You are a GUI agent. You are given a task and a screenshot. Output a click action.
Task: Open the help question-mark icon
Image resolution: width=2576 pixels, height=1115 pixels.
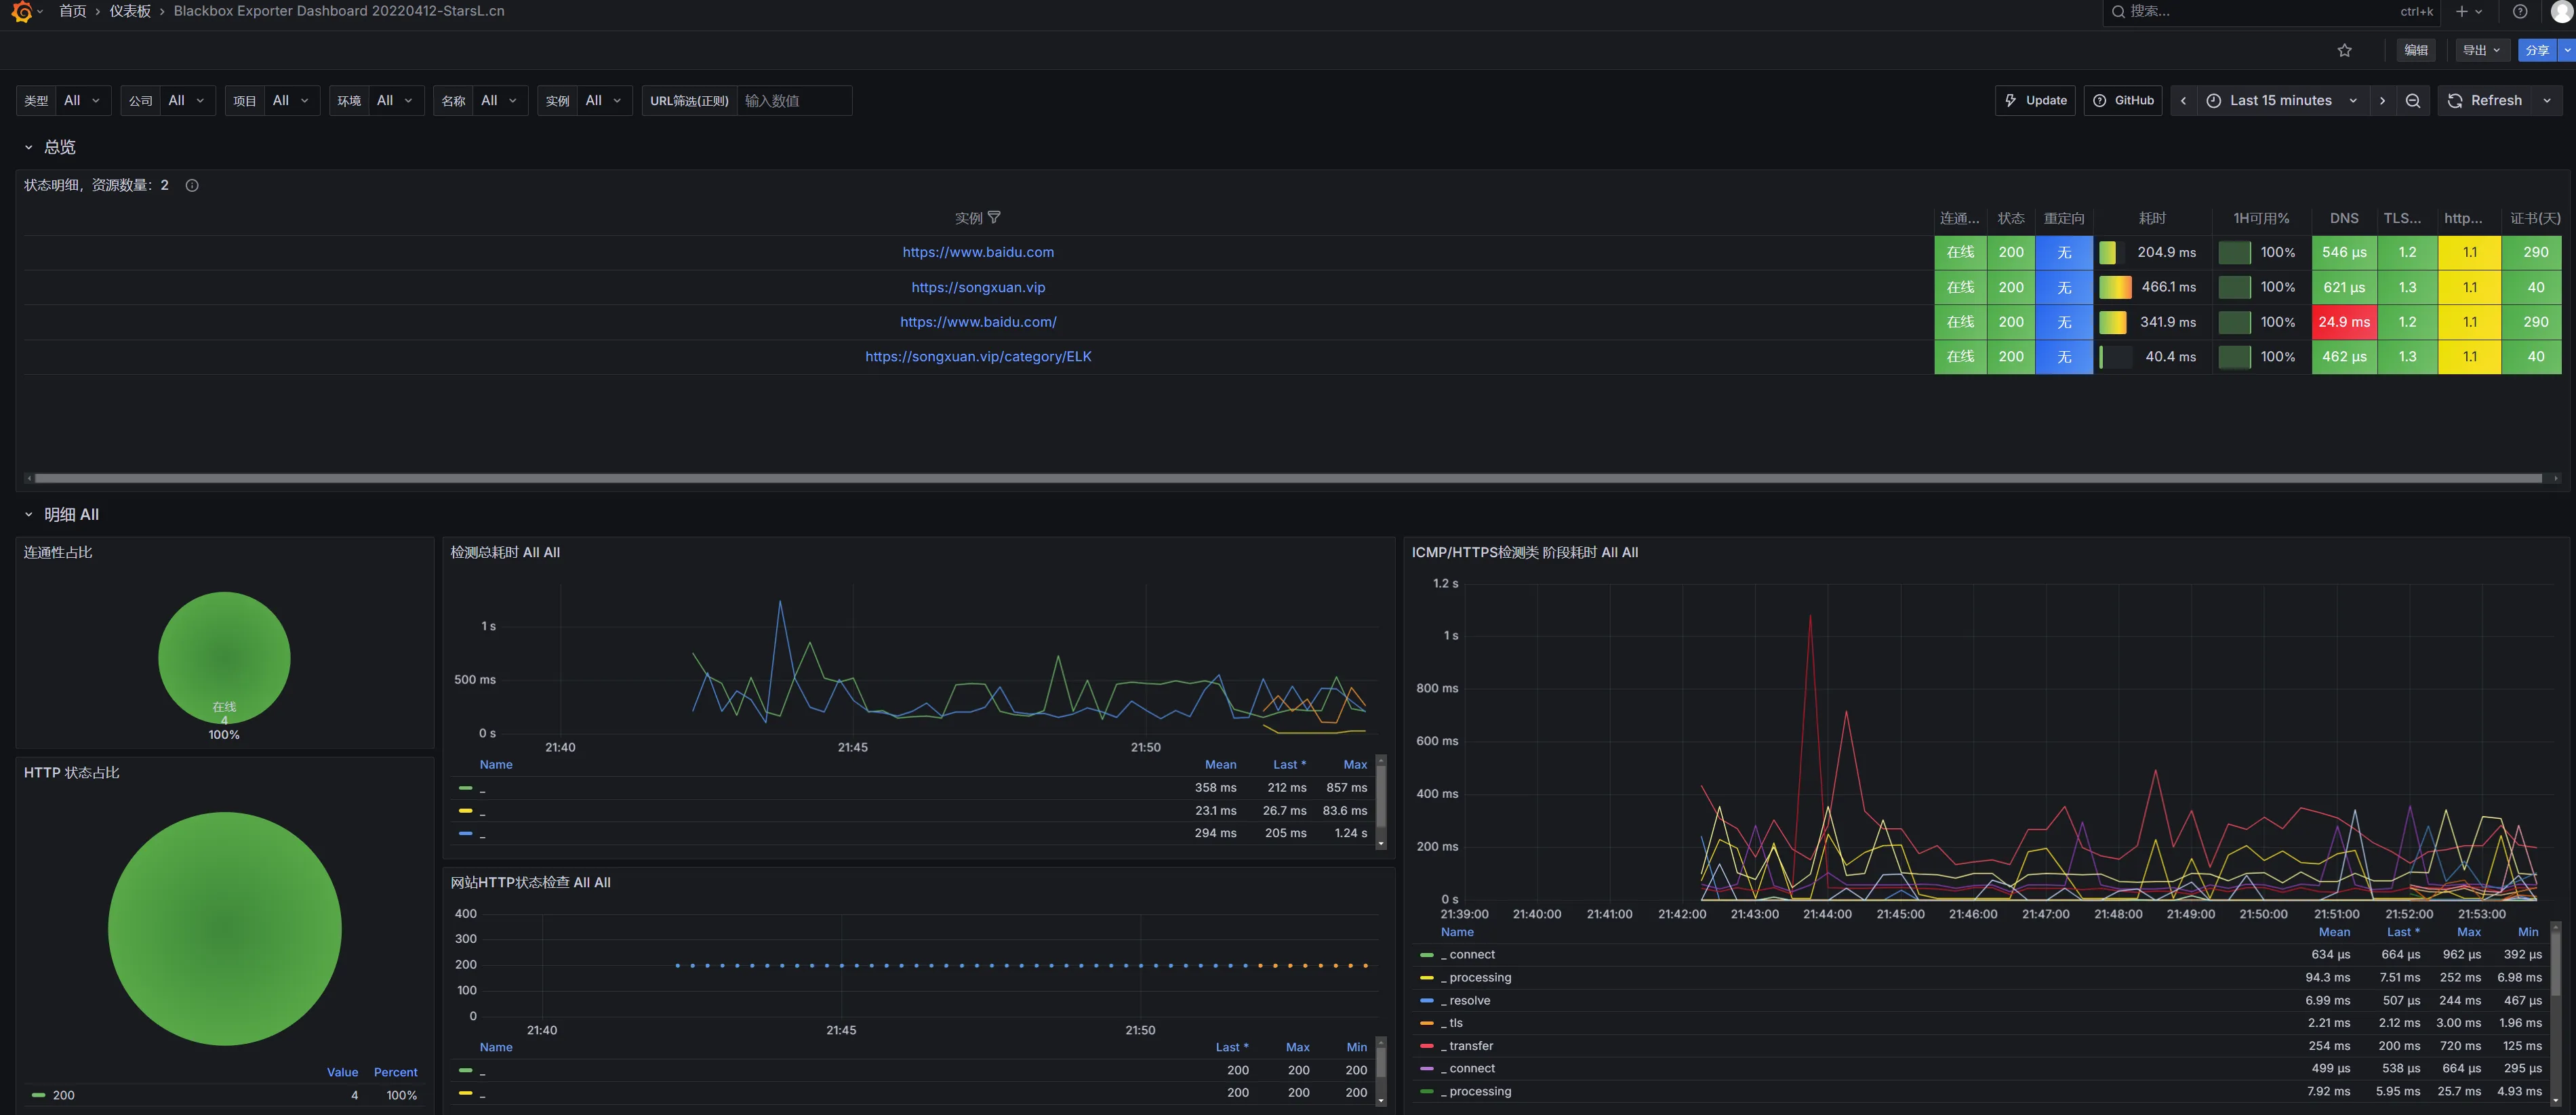point(2520,11)
